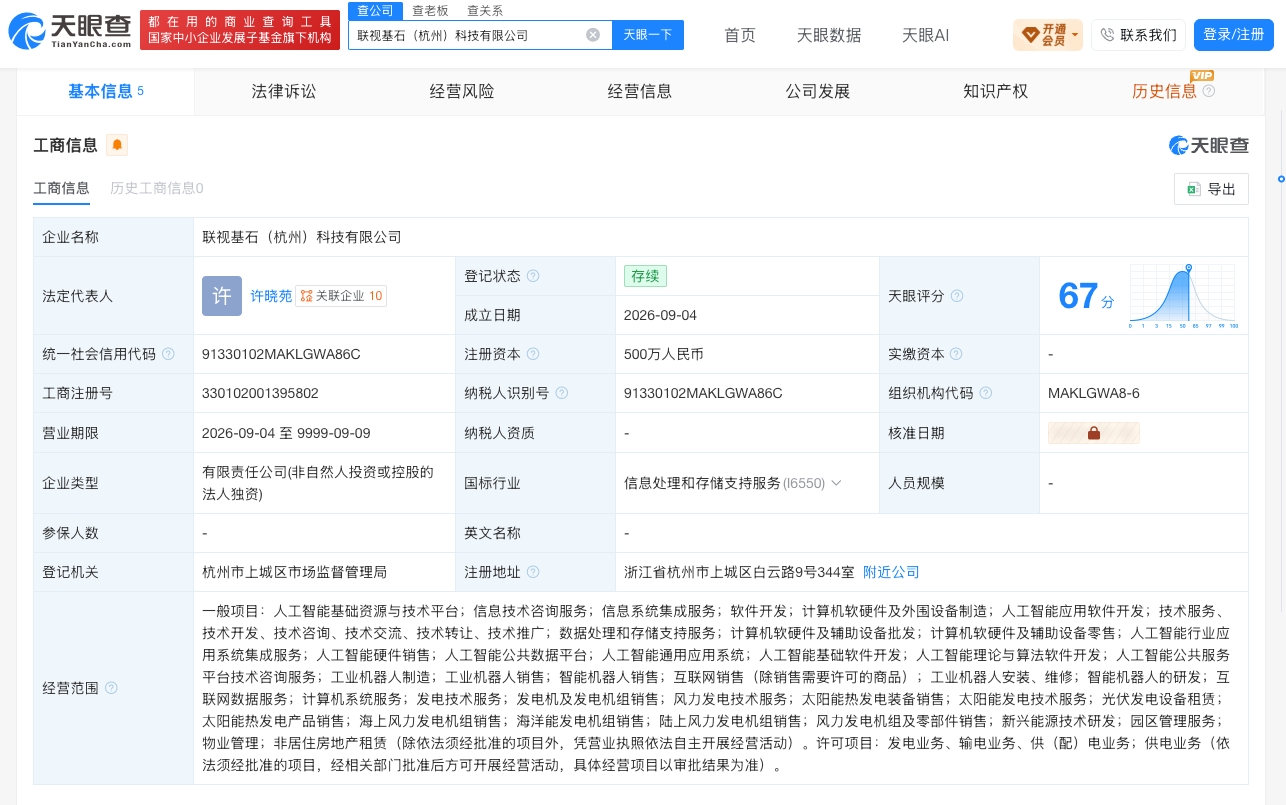This screenshot has height=805, width=1286.
Task: Switch to the 查老板 search tab
Action: 430,10
